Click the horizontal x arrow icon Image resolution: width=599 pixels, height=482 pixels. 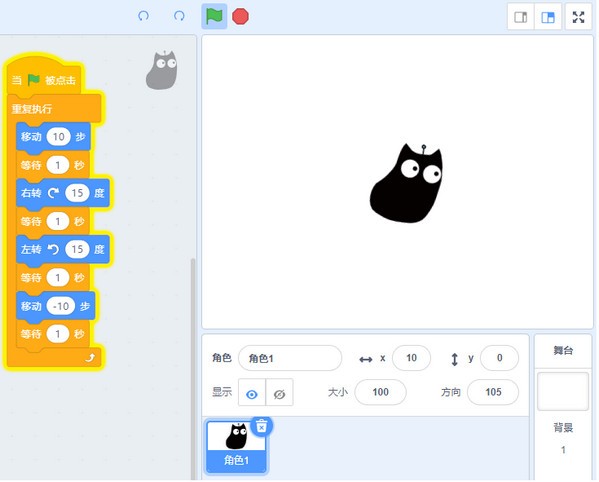pos(366,359)
